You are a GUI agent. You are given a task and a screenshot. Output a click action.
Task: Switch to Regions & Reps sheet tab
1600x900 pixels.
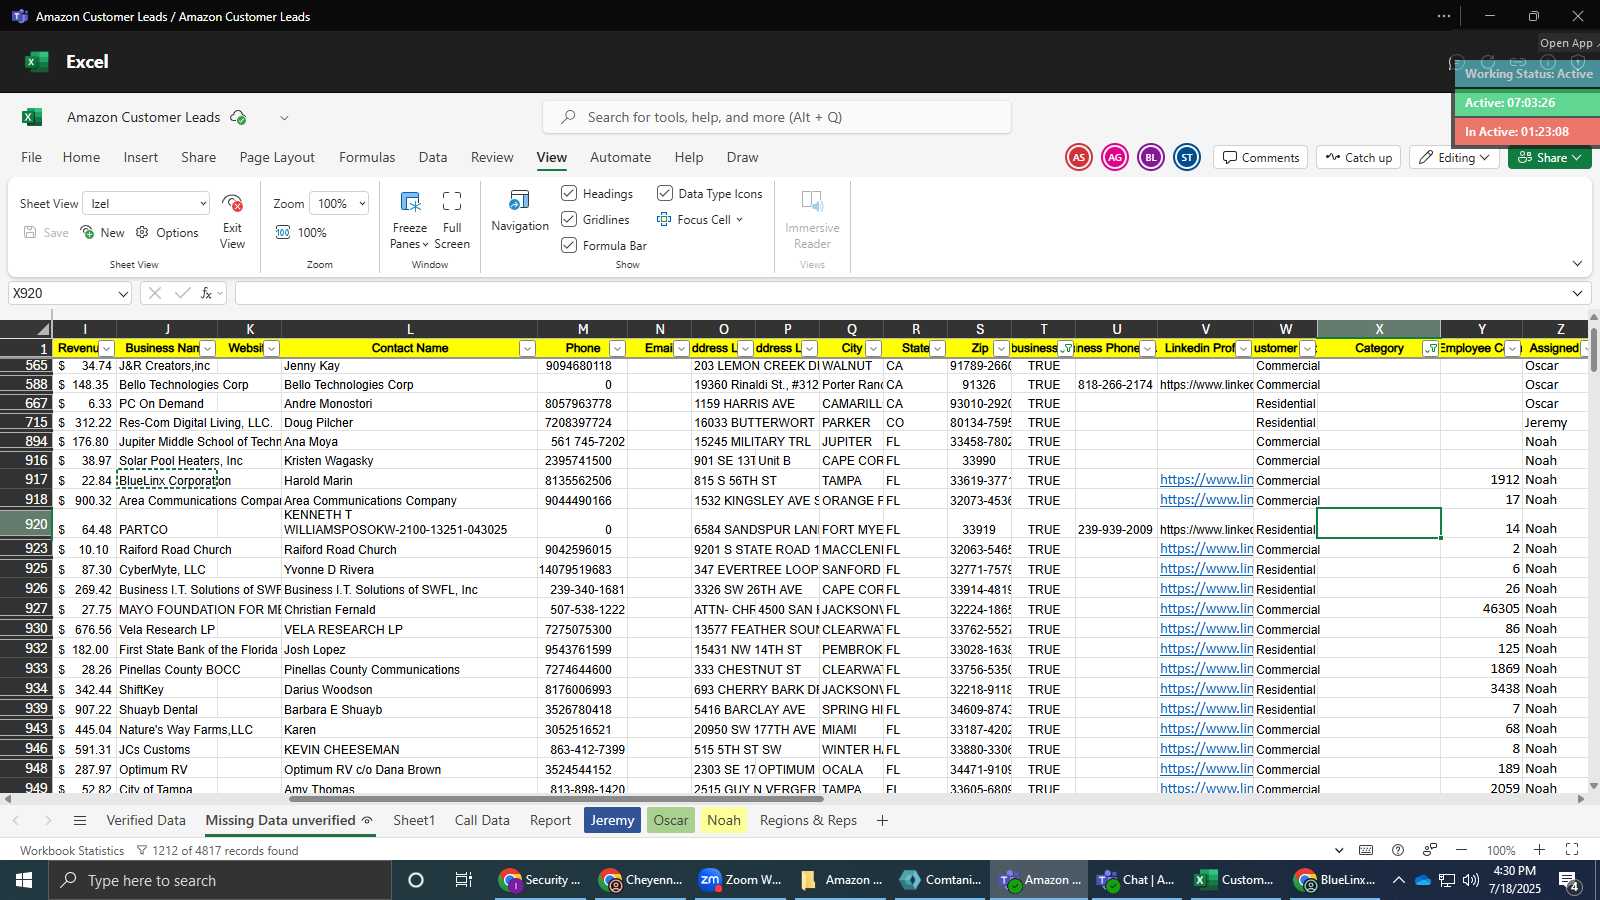808,820
